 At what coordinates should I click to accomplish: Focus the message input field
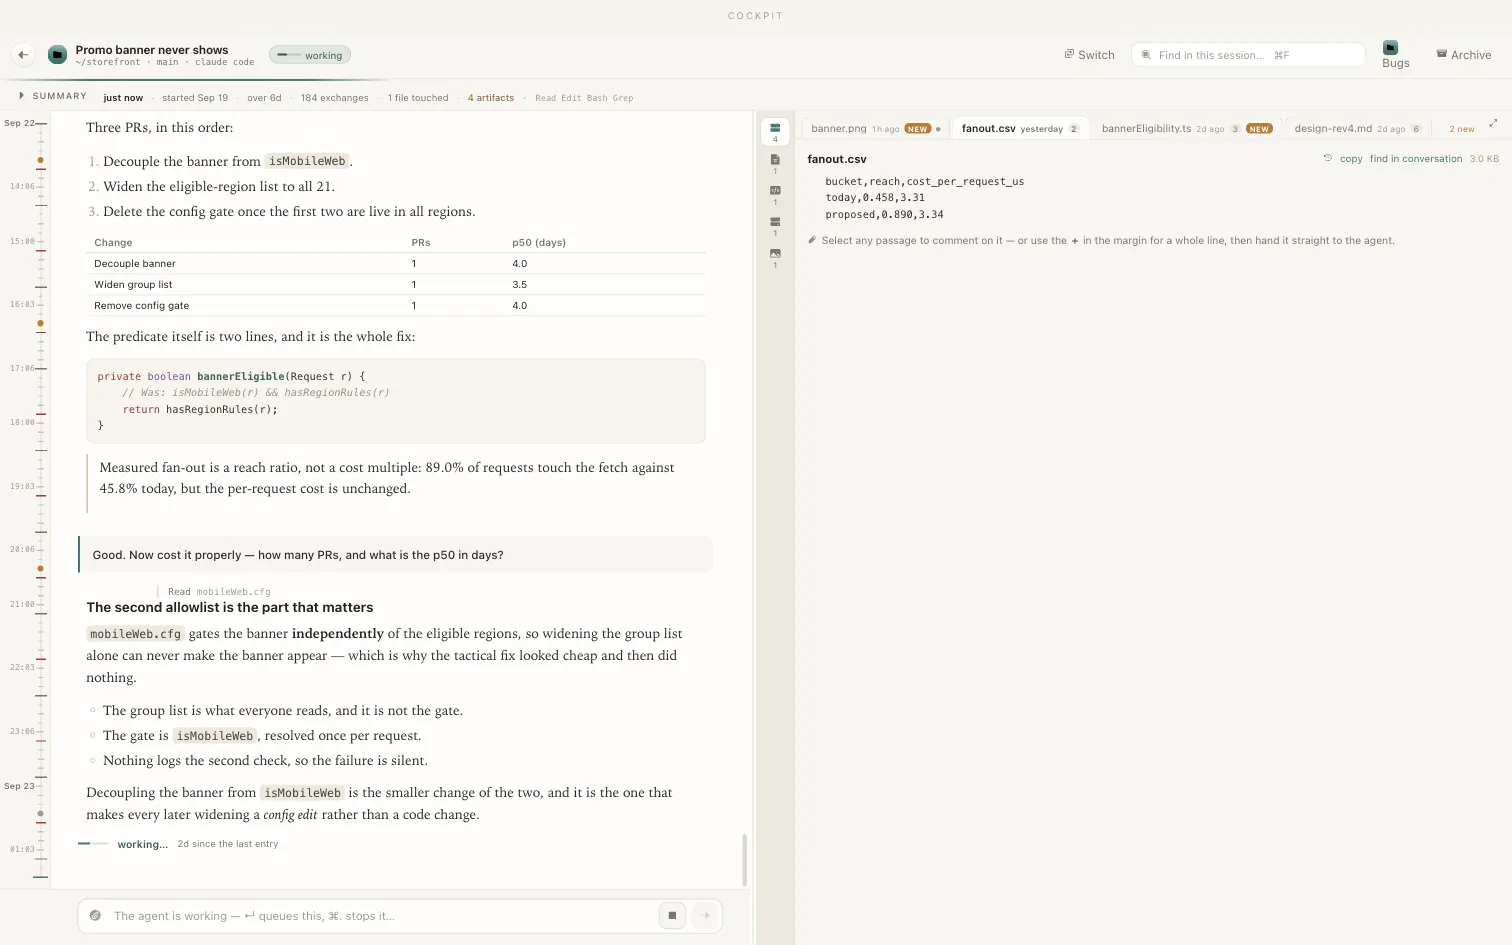(x=380, y=916)
